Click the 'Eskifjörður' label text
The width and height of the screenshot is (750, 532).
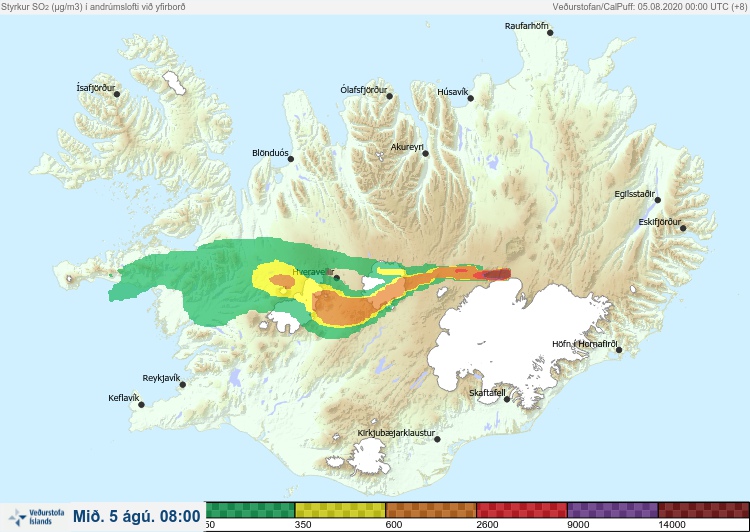pyautogui.click(x=660, y=222)
